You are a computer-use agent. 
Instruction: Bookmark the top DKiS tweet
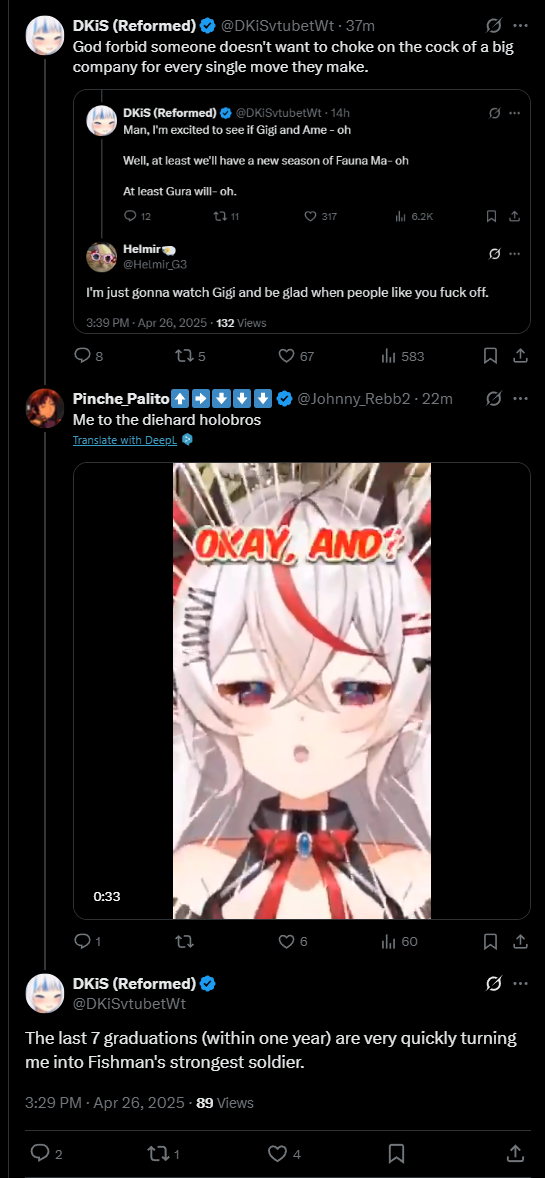(x=490, y=356)
